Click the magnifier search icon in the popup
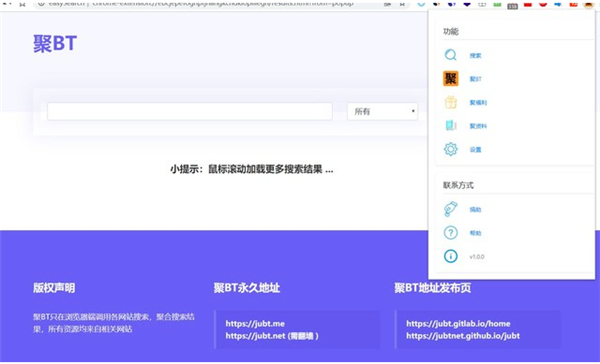Screen dimensions: 600x364 (450, 55)
